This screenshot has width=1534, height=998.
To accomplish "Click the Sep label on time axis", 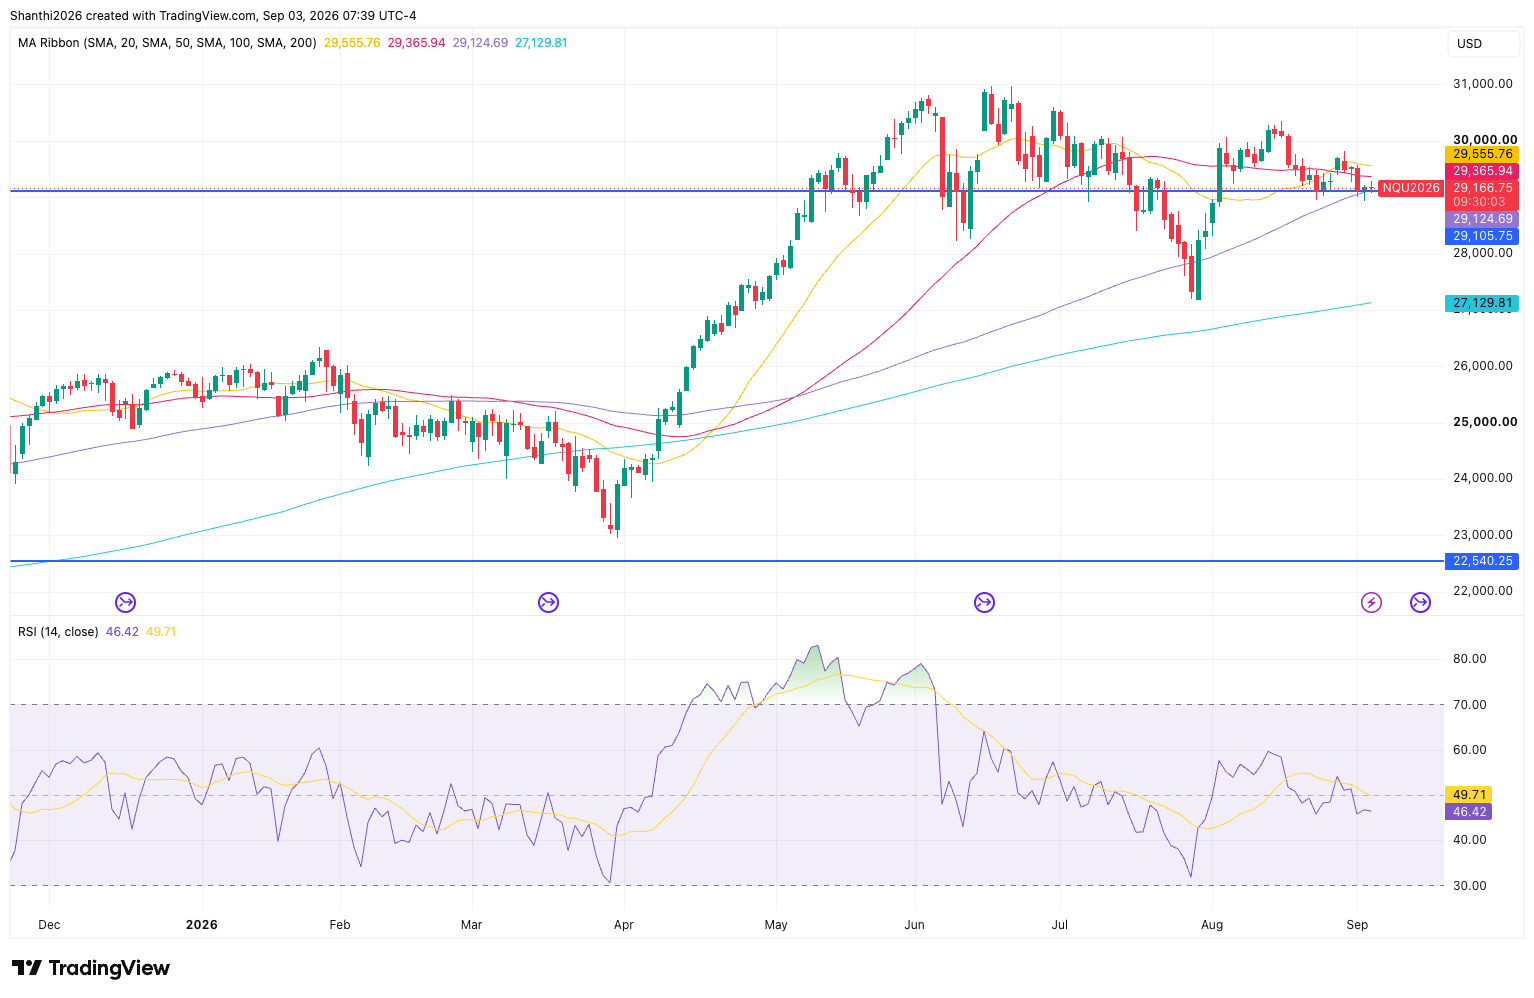I will [1357, 925].
